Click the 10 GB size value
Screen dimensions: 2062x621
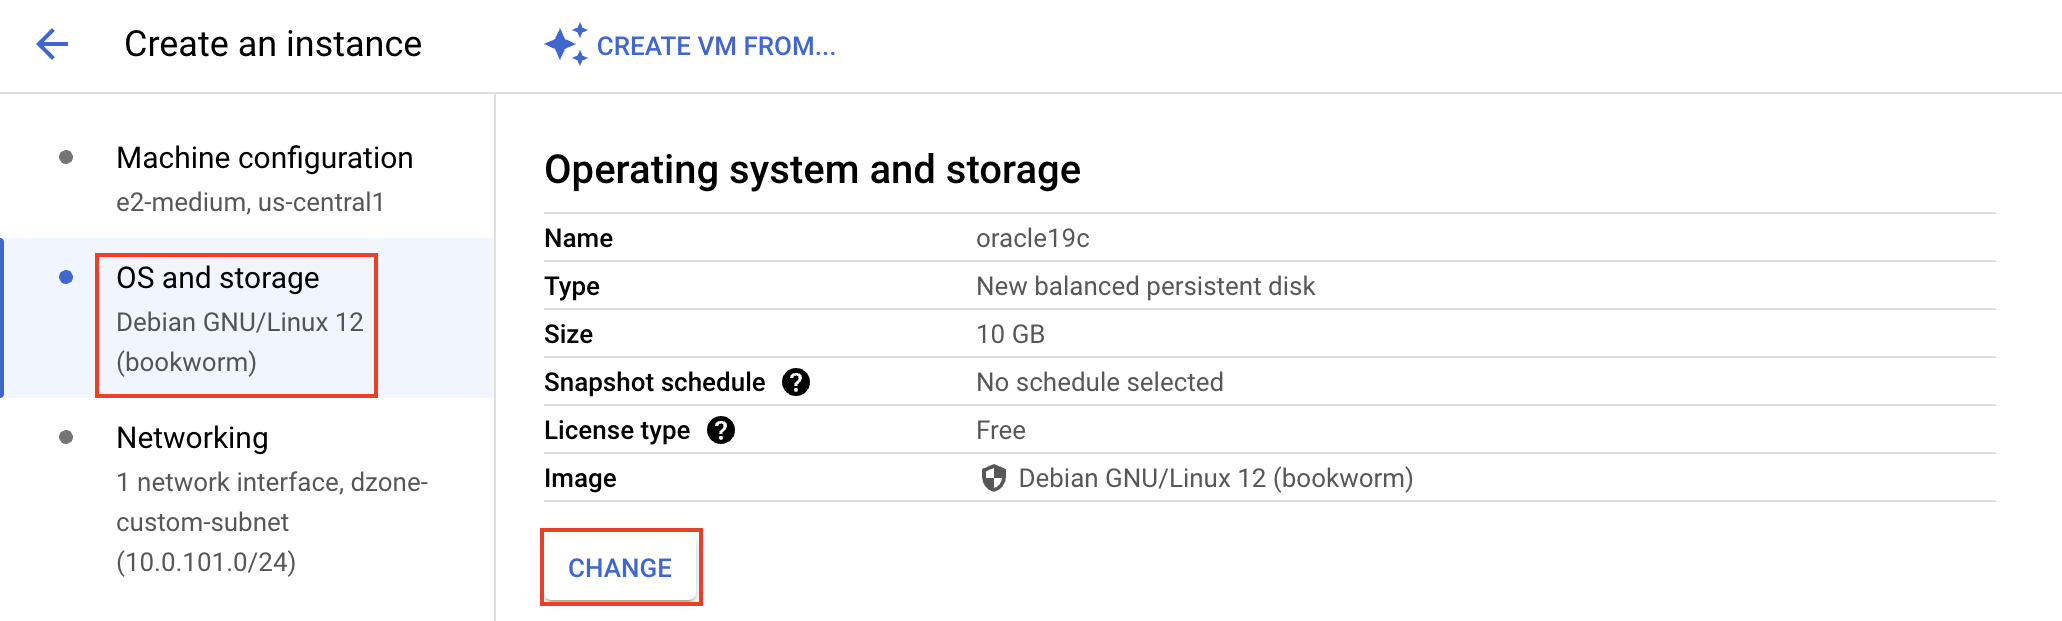tap(1010, 334)
